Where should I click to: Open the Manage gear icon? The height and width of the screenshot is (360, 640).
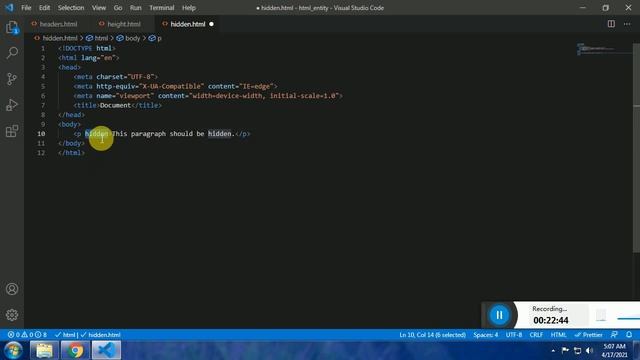[x=12, y=315]
